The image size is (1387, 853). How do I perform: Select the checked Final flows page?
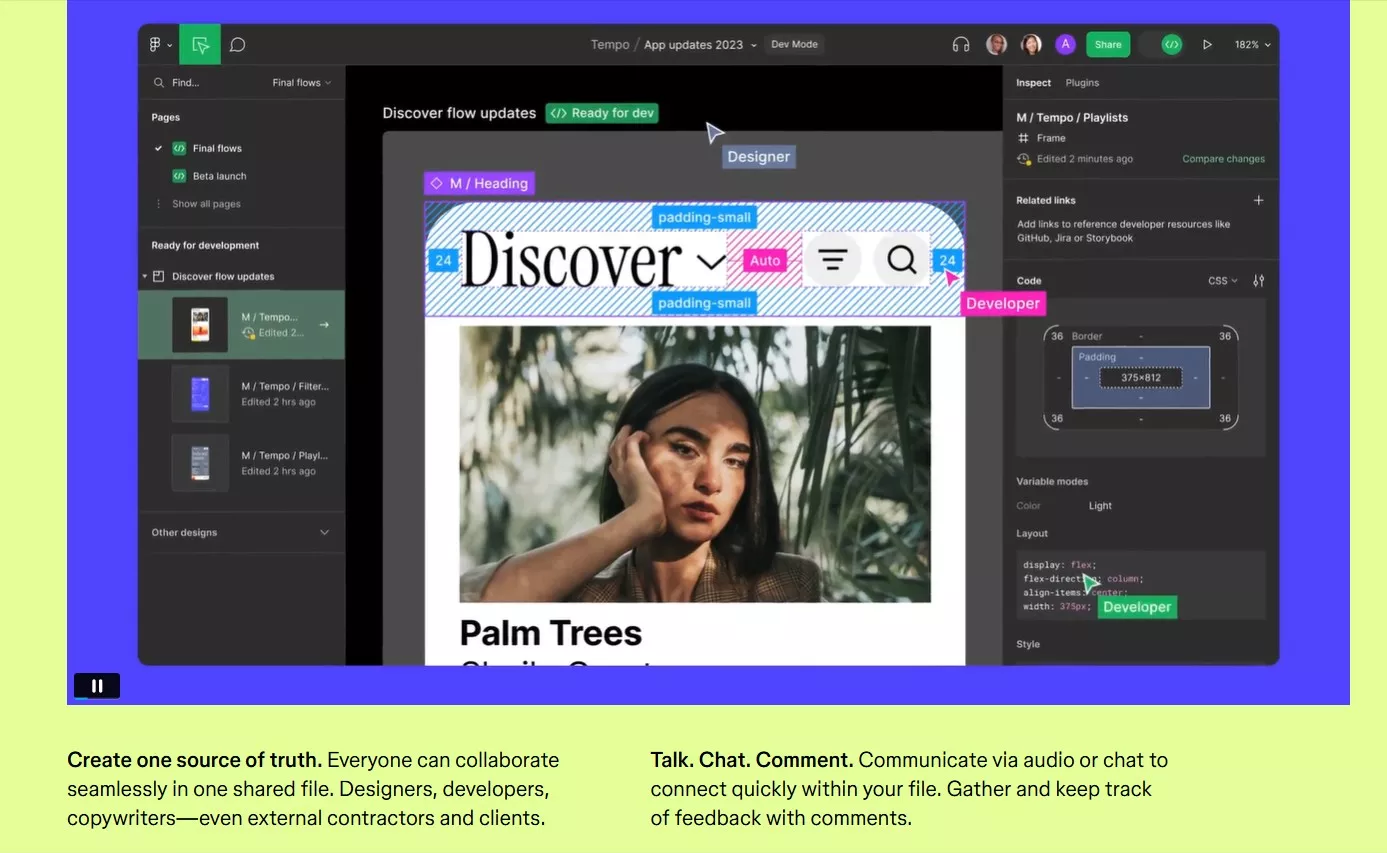click(x=217, y=148)
